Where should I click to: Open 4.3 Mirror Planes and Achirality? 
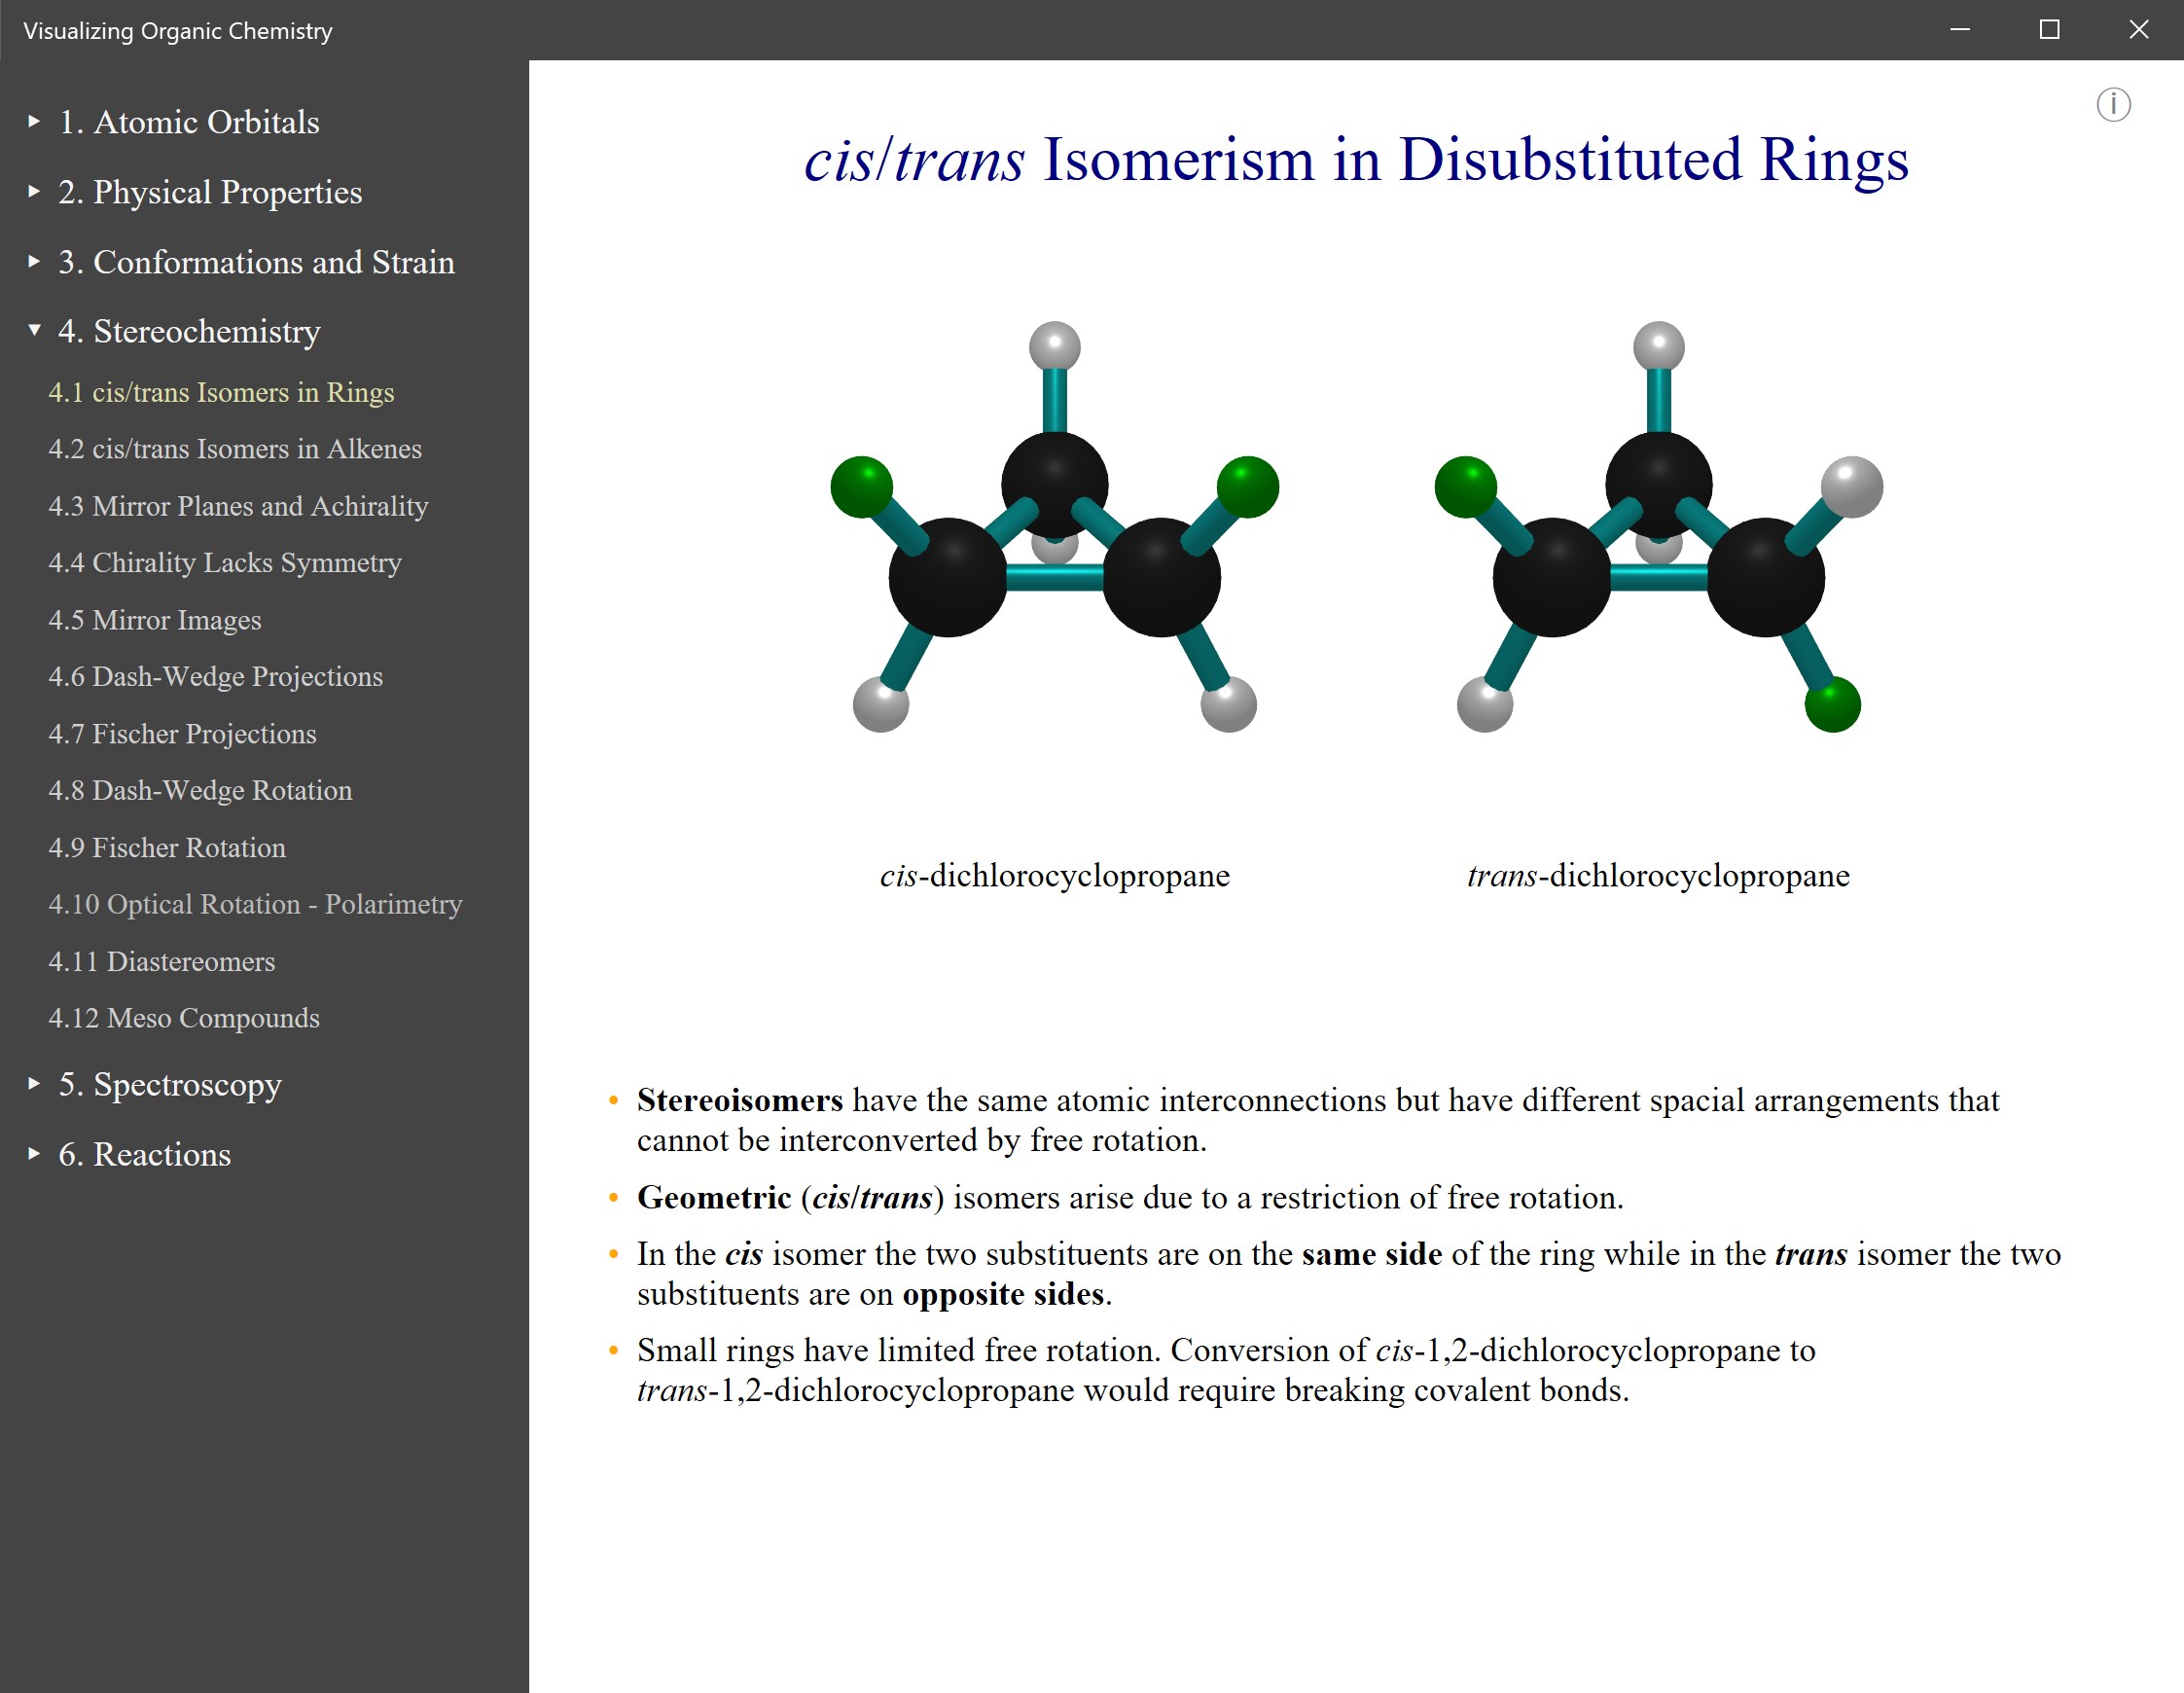point(238,506)
